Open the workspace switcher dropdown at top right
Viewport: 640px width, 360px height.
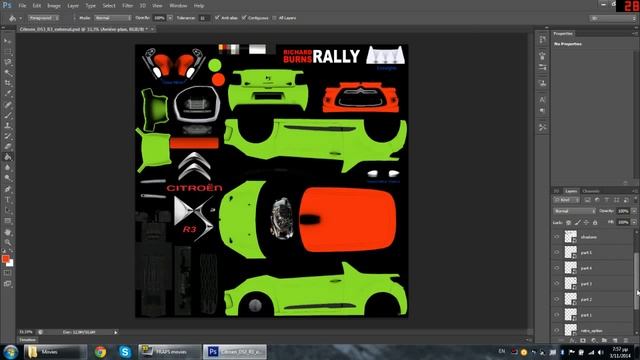pos(612,18)
